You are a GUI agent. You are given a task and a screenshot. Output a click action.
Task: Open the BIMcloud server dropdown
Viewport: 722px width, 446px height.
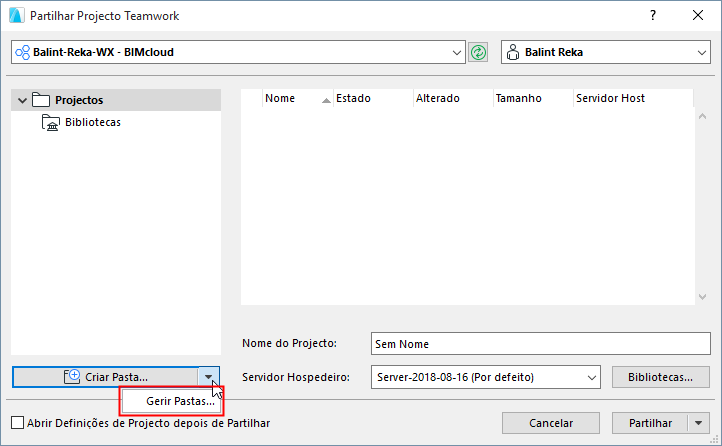click(456, 52)
